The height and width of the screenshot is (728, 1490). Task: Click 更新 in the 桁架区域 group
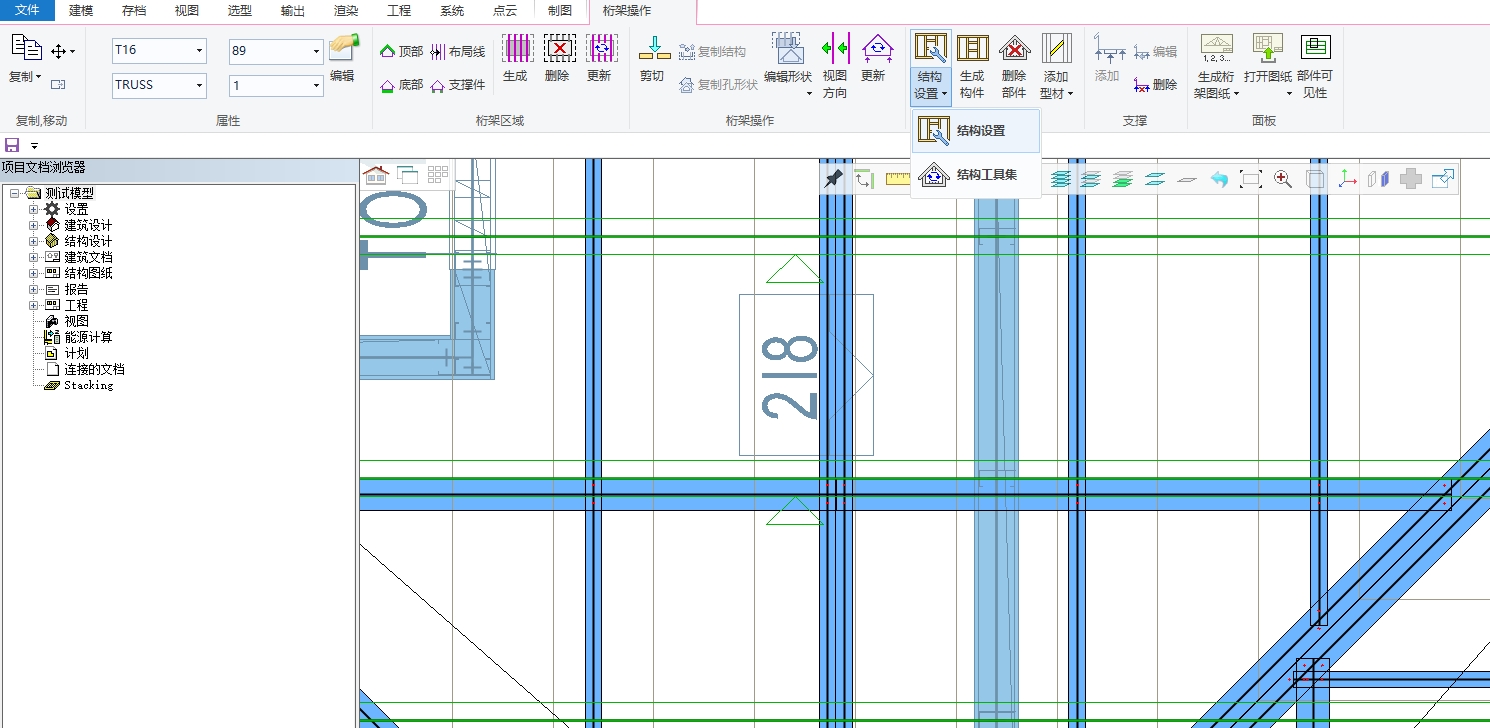pos(600,58)
